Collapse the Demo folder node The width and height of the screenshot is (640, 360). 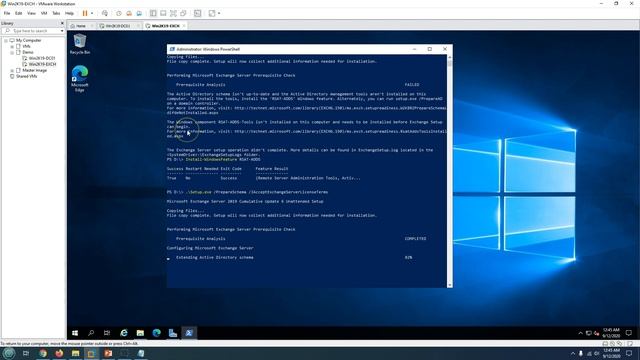[x=12, y=53]
